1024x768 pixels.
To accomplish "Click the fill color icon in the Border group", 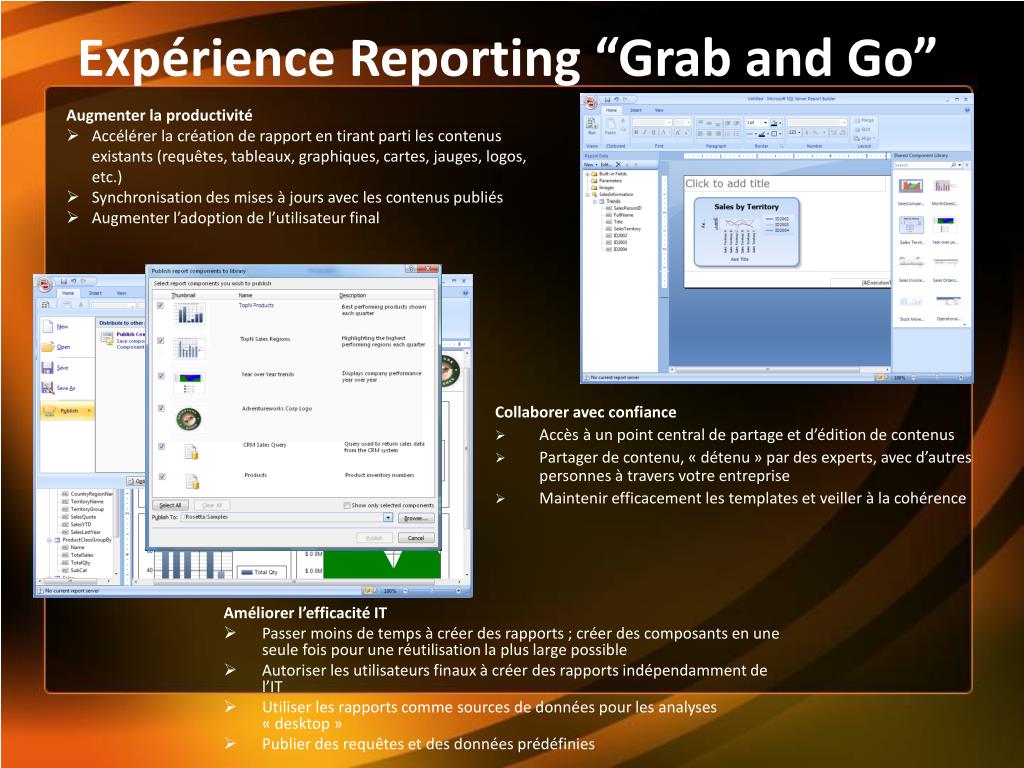I will (775, 123).
